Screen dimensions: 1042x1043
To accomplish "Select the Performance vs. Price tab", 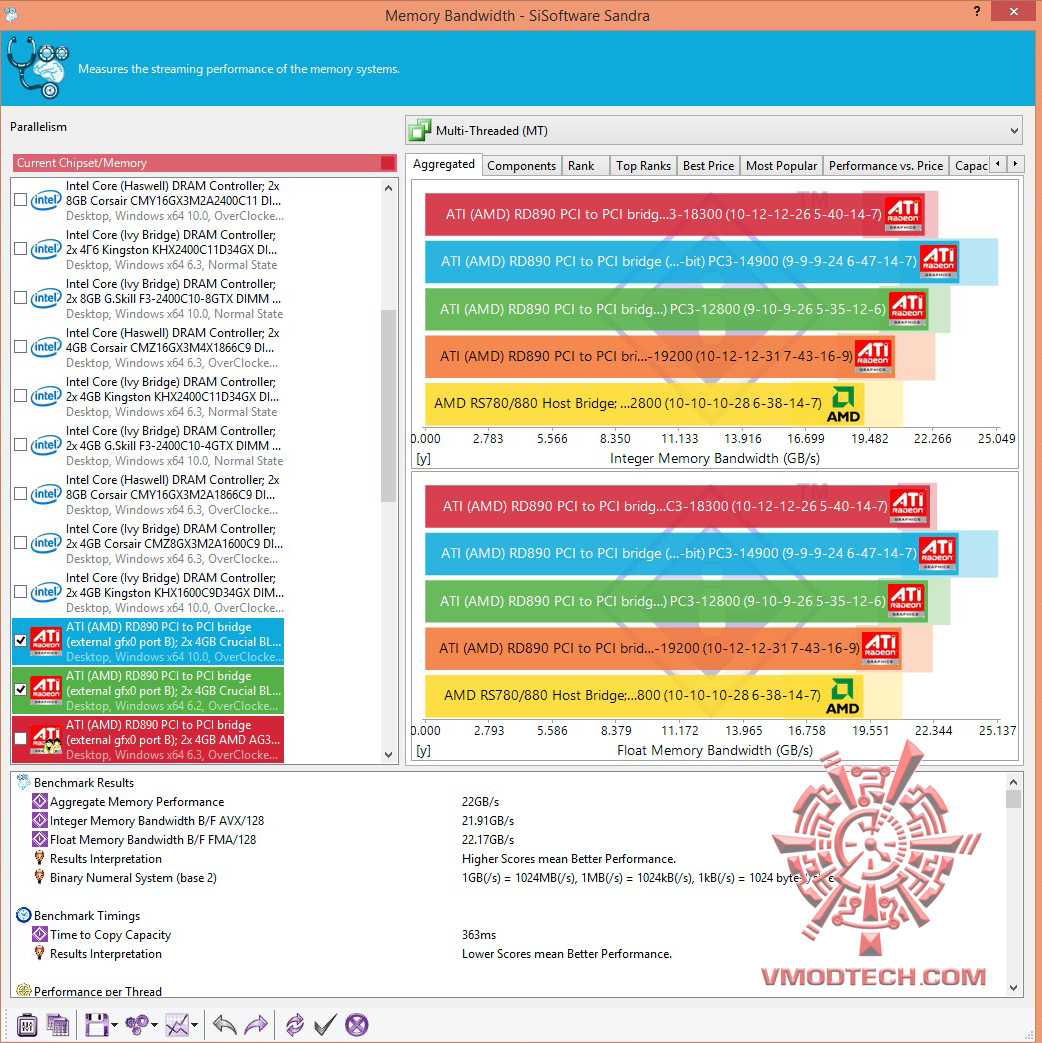I will coord(886,166).
